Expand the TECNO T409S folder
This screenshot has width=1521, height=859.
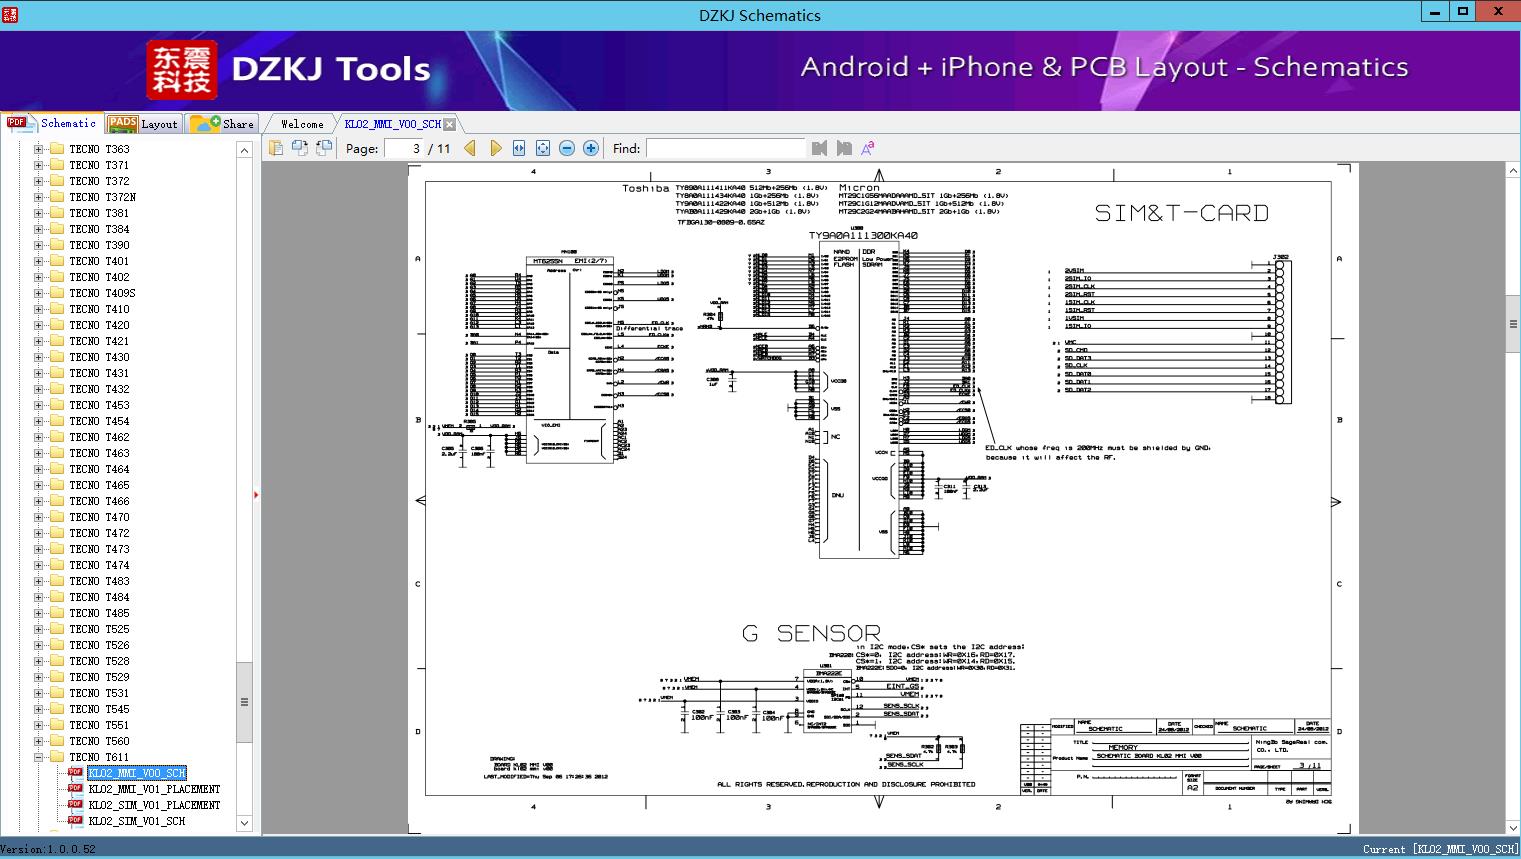[39, 293]
